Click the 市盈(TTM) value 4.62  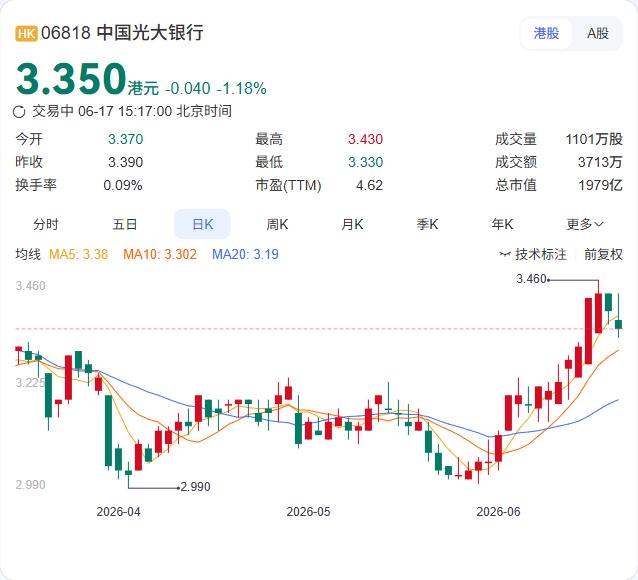(x=369, y=185)
